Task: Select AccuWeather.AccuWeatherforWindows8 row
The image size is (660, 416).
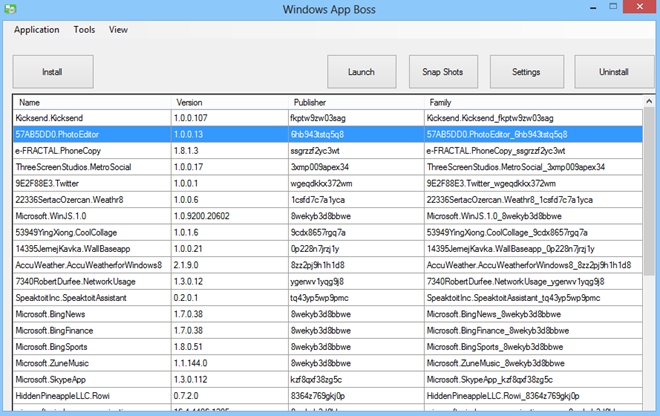Action: pyautogui.click(x=328, y=265)
